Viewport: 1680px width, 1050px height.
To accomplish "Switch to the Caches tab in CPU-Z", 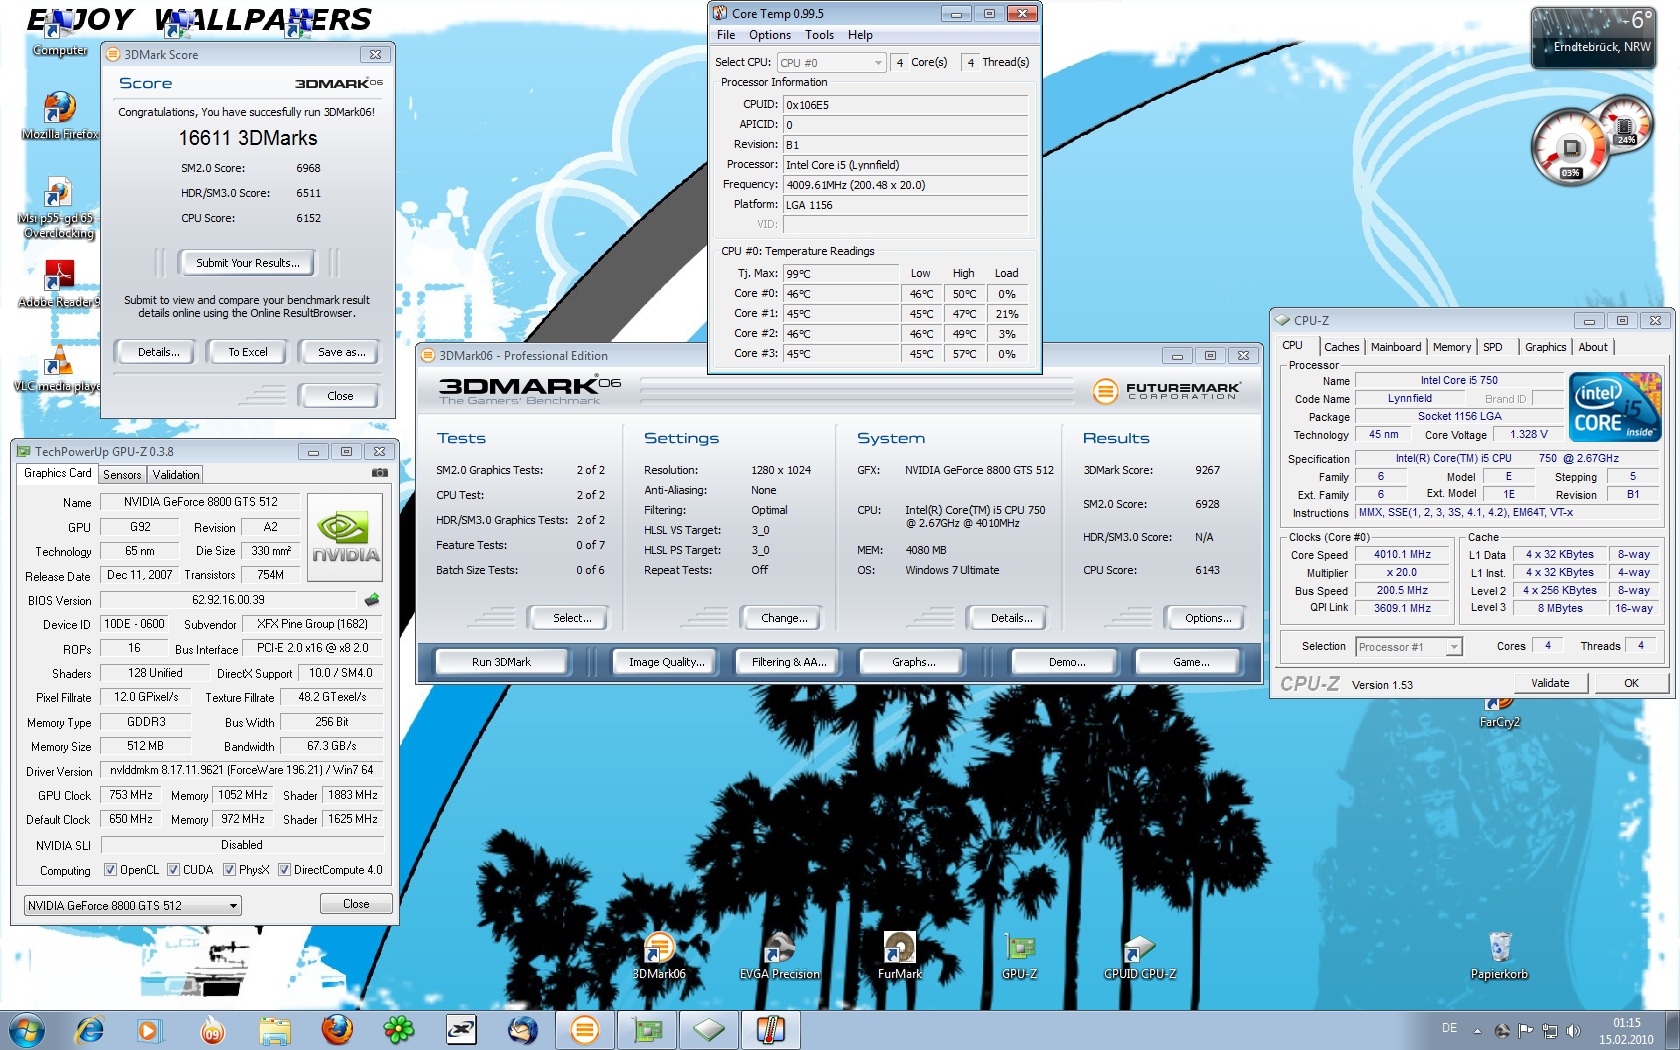I will click(1341, 347).
